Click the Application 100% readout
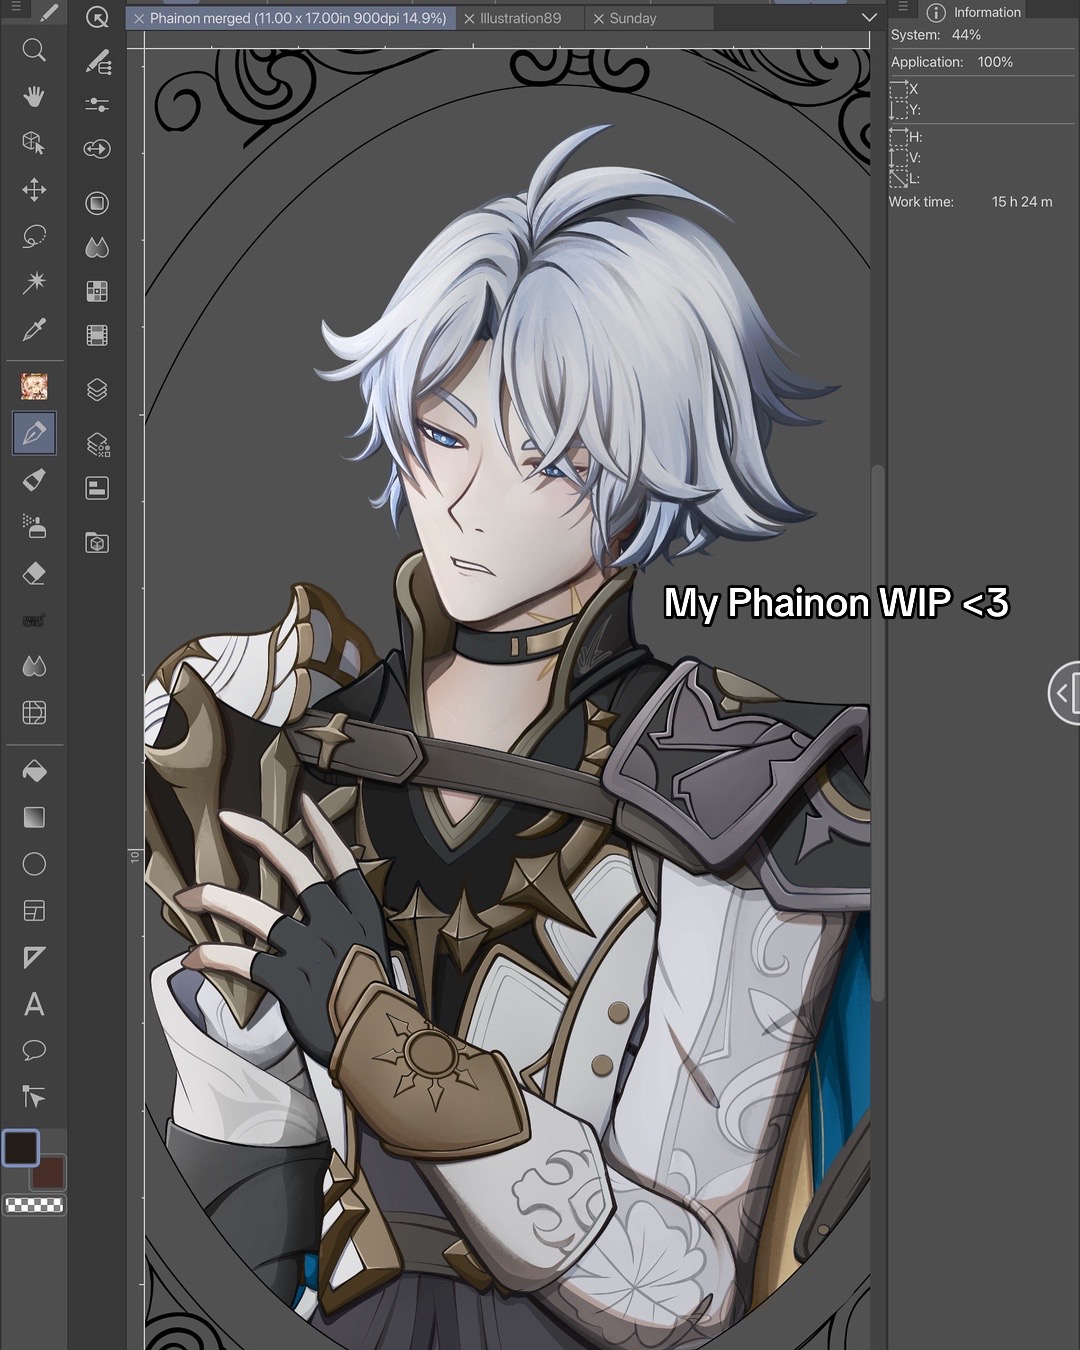 (952, 62)
